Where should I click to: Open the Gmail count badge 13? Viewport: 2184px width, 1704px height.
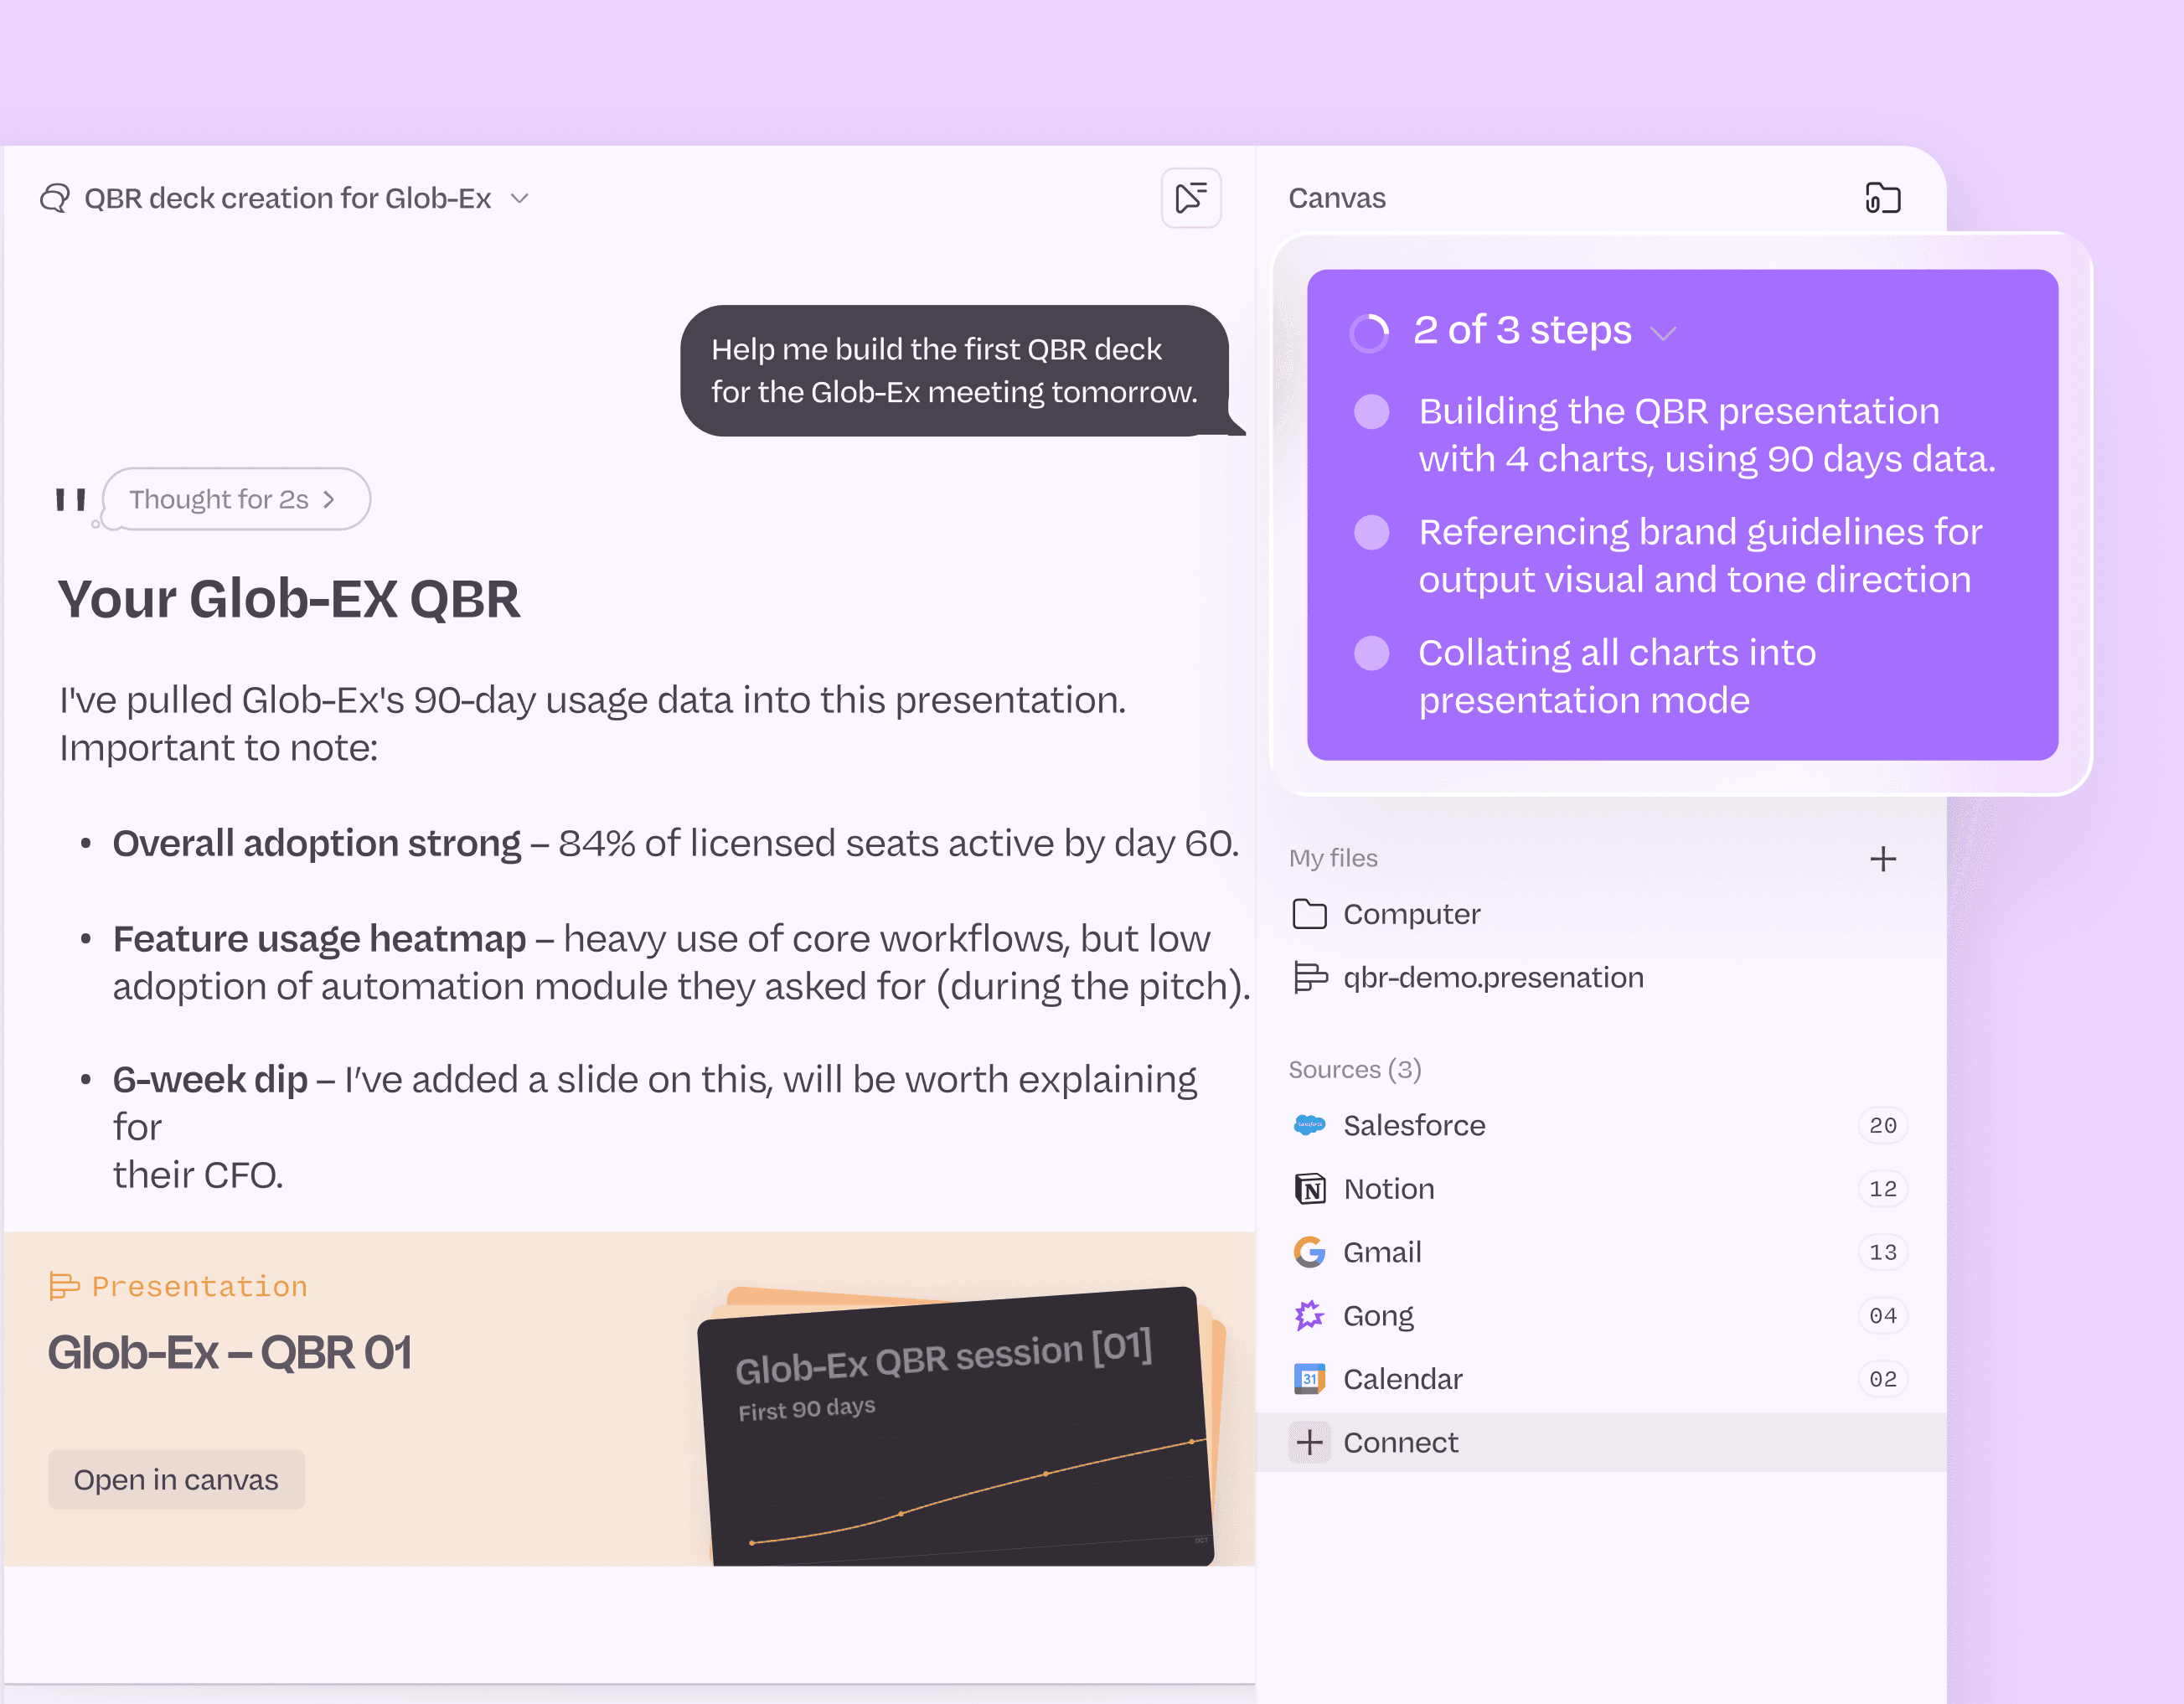tap(1883, 1252)
